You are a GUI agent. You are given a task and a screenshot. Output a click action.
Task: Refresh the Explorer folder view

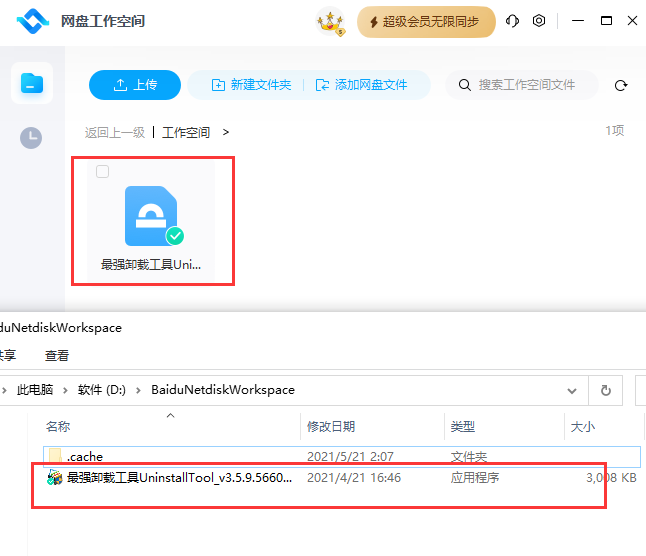(x=606, y=390)
